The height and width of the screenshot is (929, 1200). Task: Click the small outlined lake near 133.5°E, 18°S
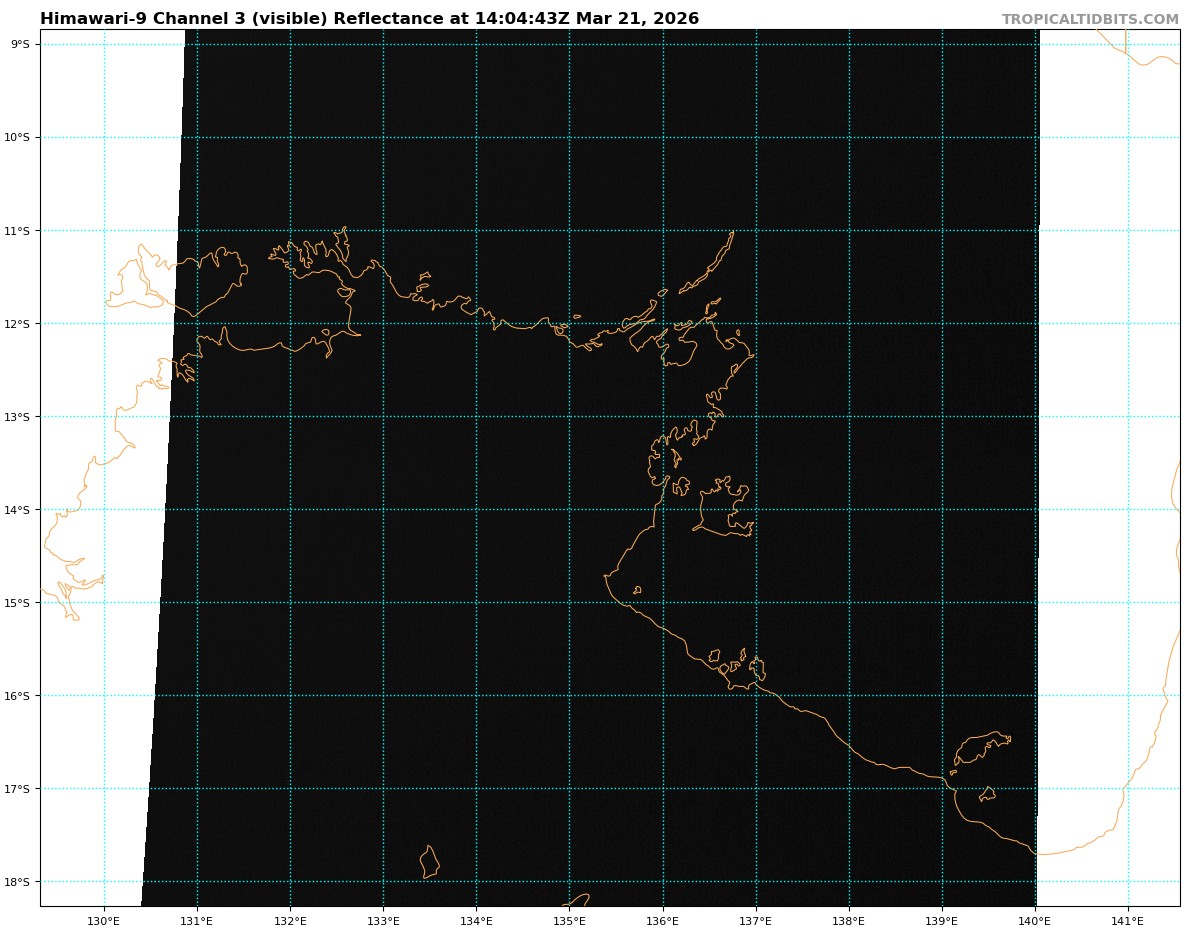pos(429,862)
